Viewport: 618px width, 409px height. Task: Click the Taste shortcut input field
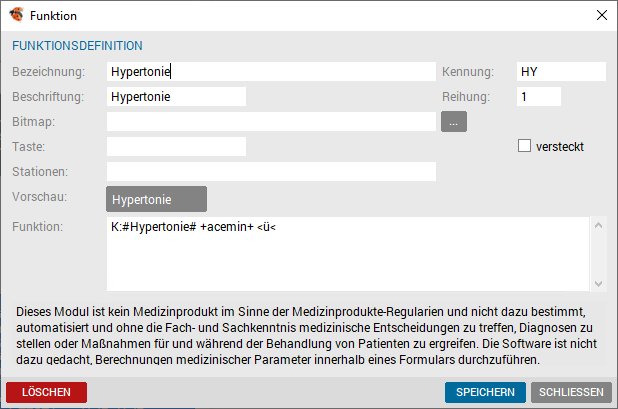176,147
